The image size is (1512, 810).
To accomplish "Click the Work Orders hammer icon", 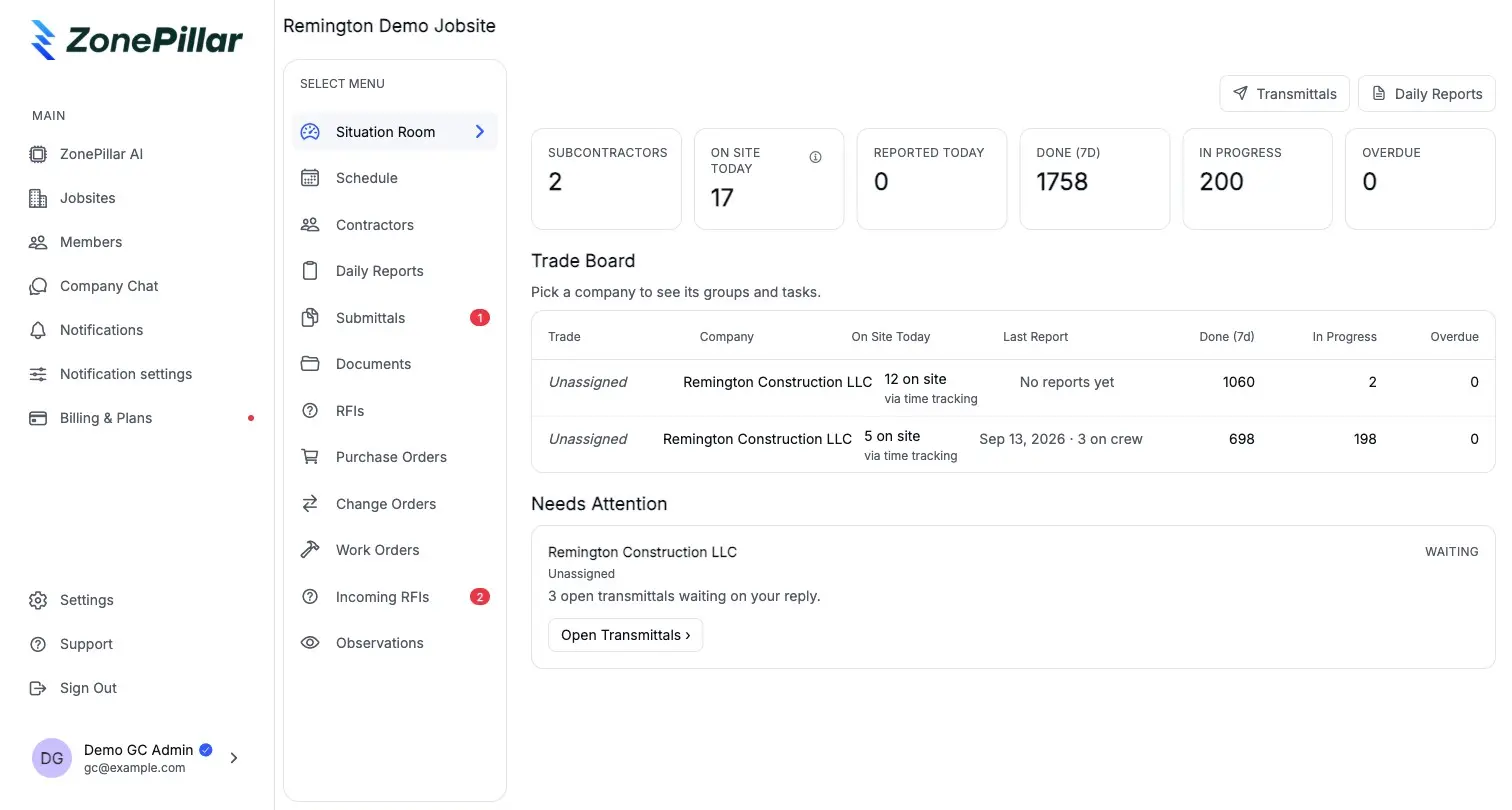I will 310,550.
